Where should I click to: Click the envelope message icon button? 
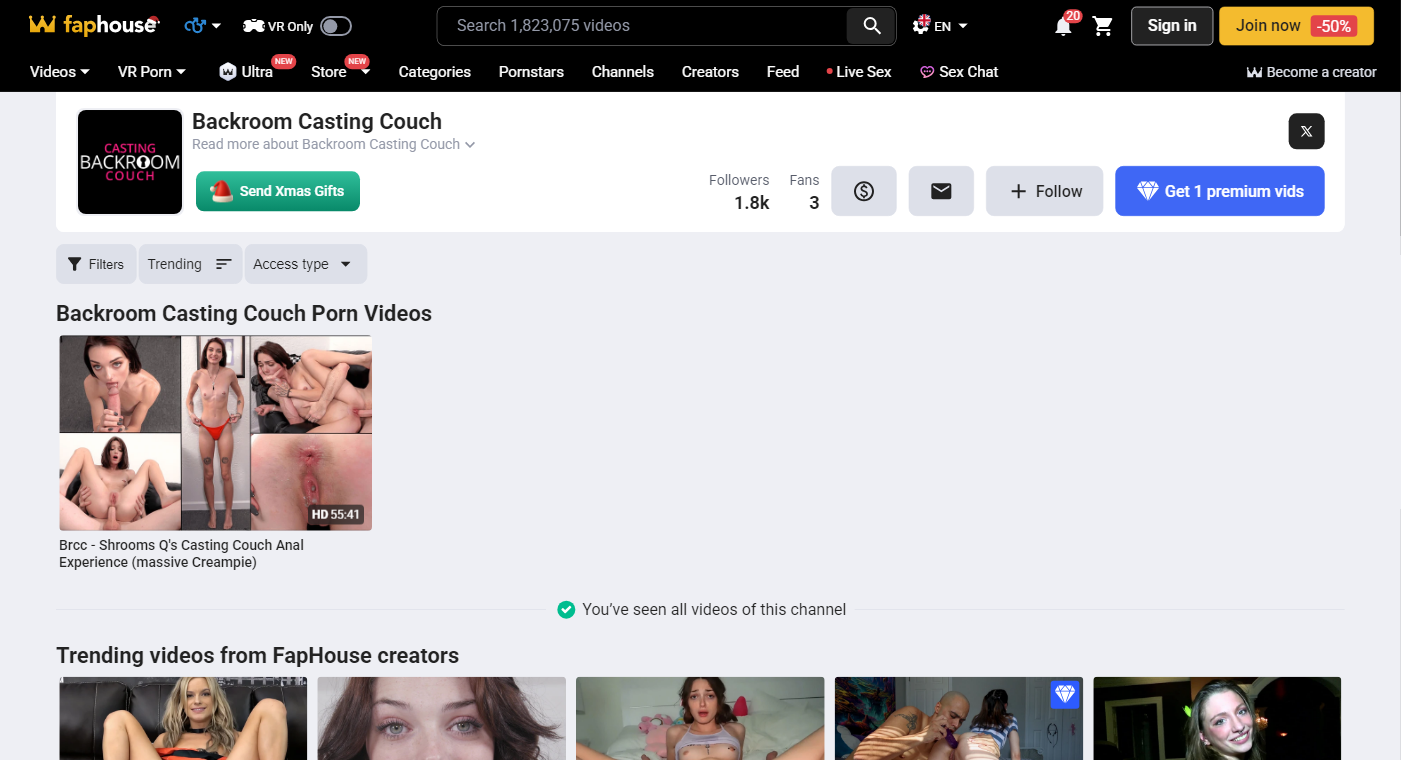click(941, 191)
